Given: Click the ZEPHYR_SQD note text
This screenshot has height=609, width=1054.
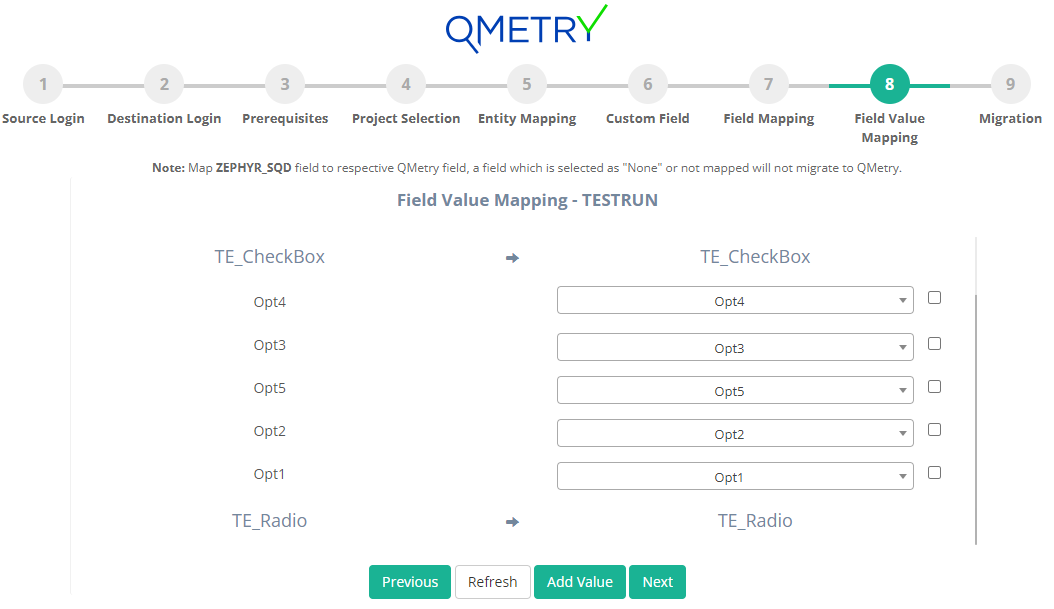Looking at the screenshot, I should [x=527, y=168].
